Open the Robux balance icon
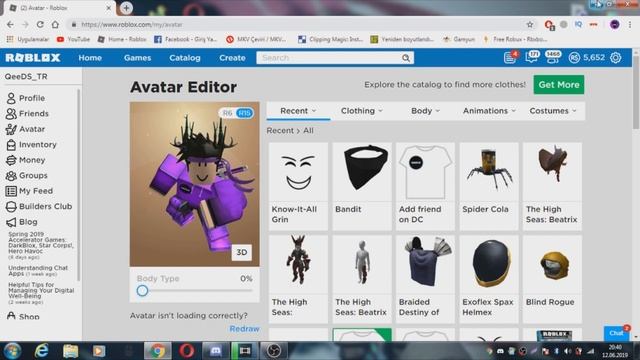Screen dimensions: 640x360 (x=574, y=58)
